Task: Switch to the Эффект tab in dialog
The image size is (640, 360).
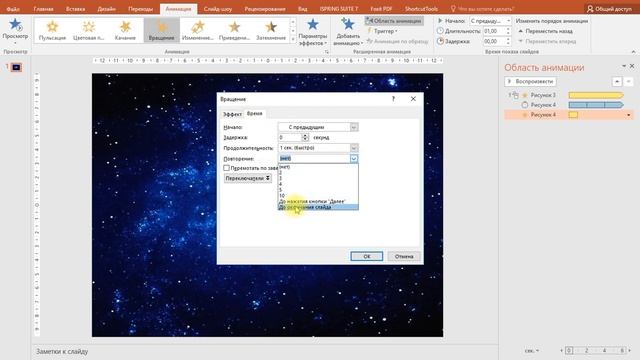Action: (x=232, y=114)
